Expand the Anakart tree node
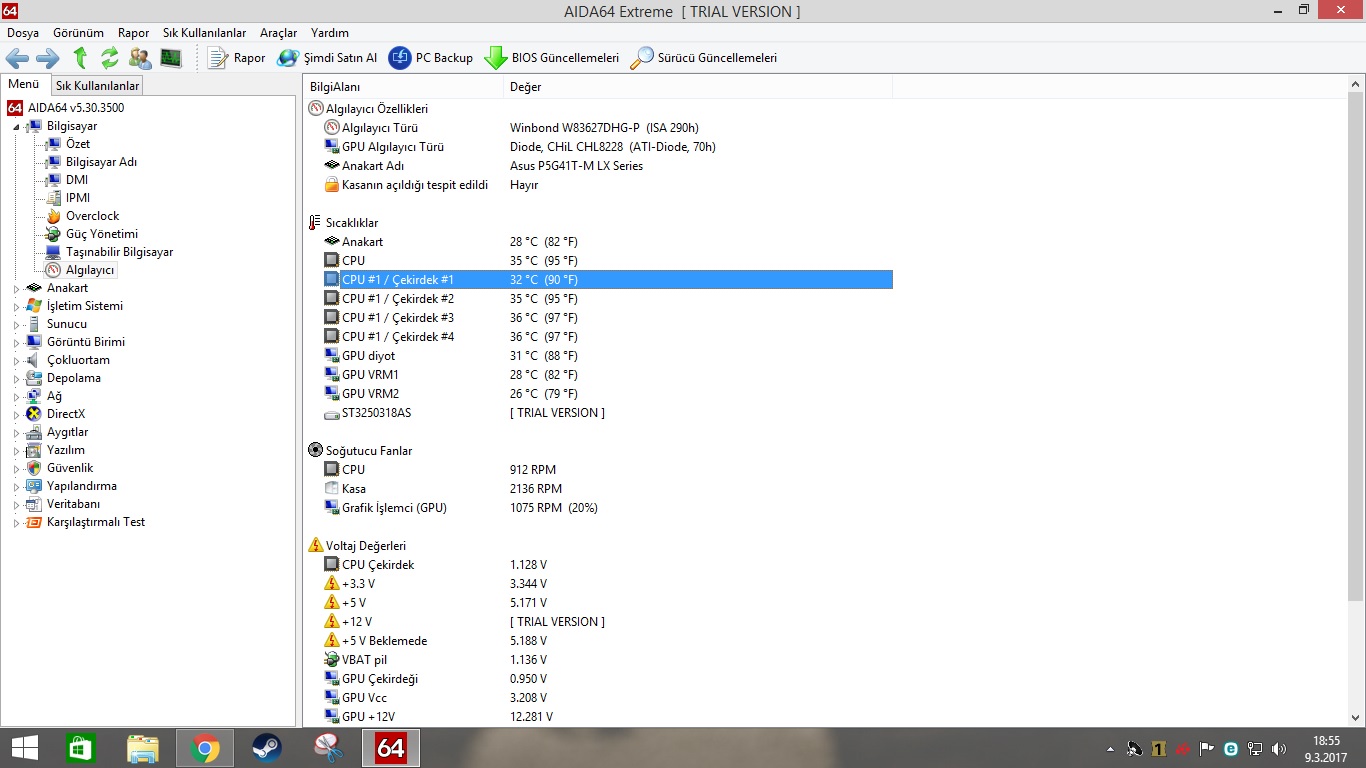This screenshot has height=768, width=1366. 16,289
